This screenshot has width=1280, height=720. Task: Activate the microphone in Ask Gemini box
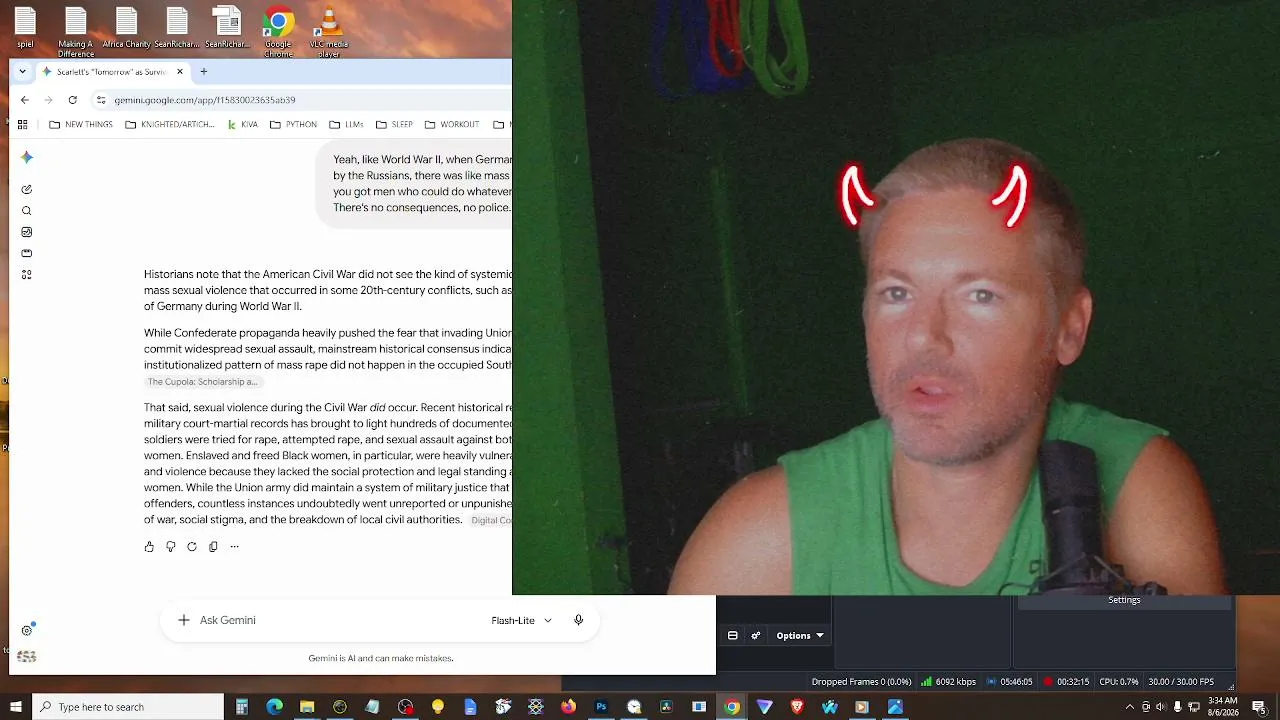578,620
